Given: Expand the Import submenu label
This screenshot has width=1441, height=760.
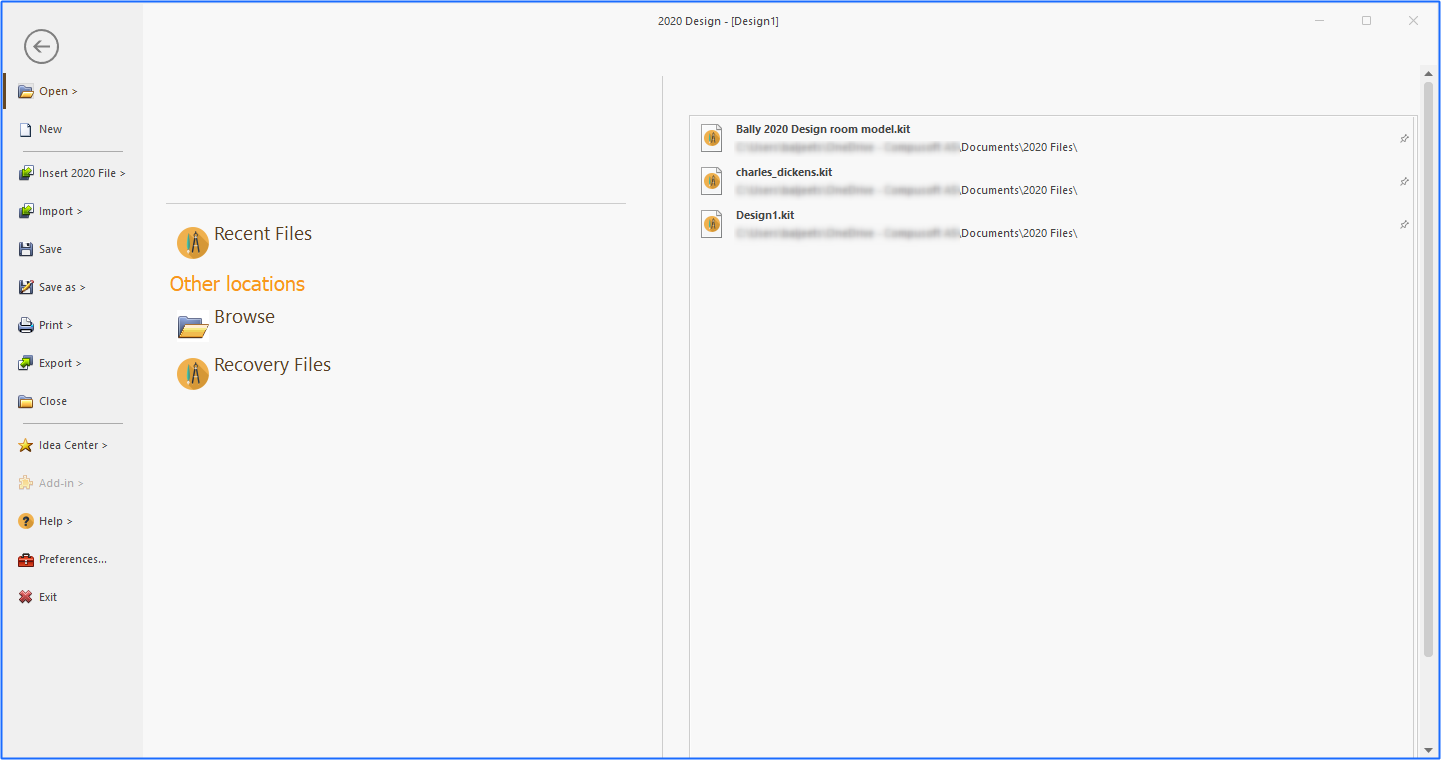Looking at the screenshot, I should click(x=61, y=211).
